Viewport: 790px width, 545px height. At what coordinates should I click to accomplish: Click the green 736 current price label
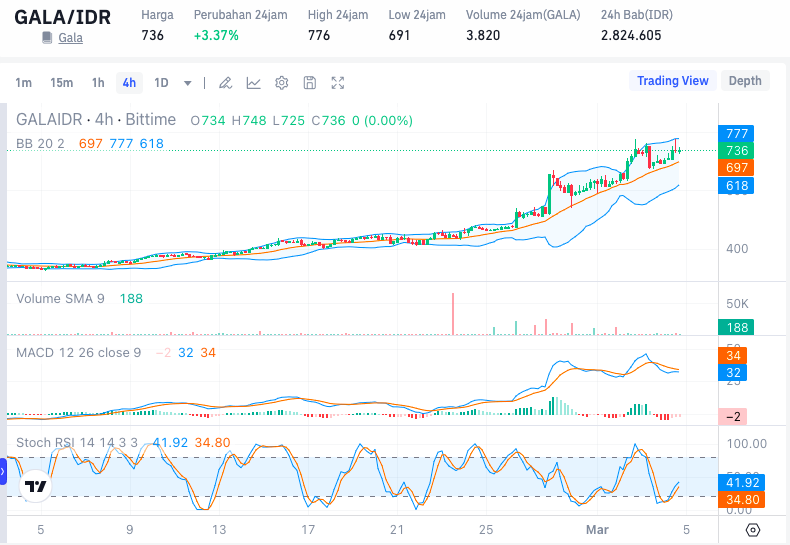click(x=736, y=151)
